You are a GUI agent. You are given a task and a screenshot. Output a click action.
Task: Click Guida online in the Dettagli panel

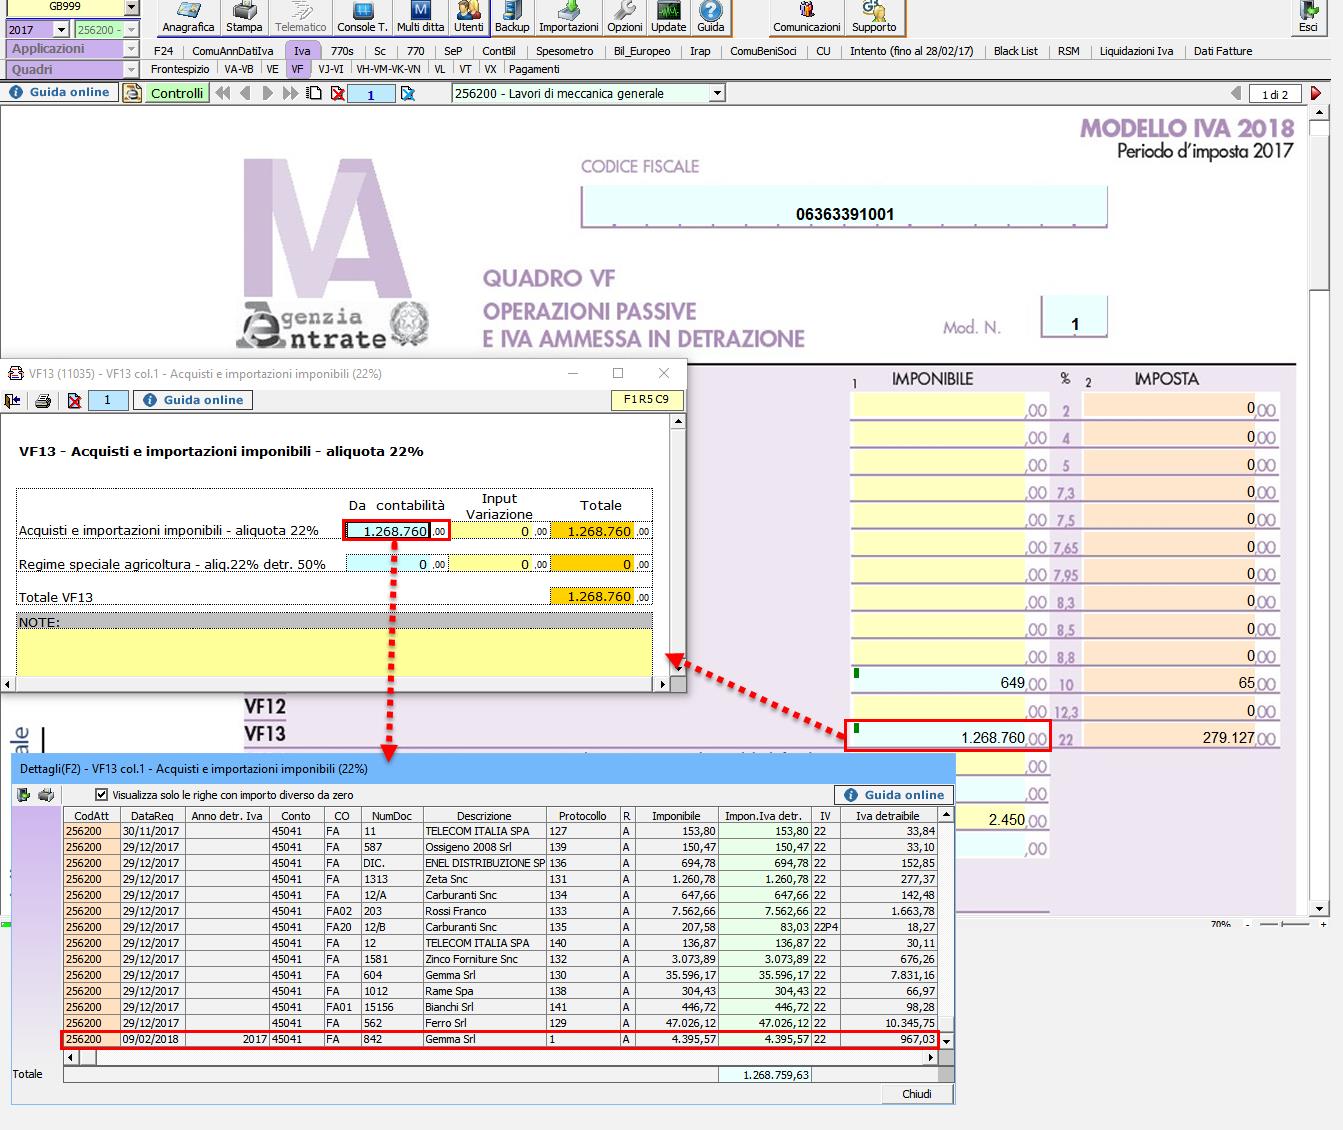(x=894, y=795)
